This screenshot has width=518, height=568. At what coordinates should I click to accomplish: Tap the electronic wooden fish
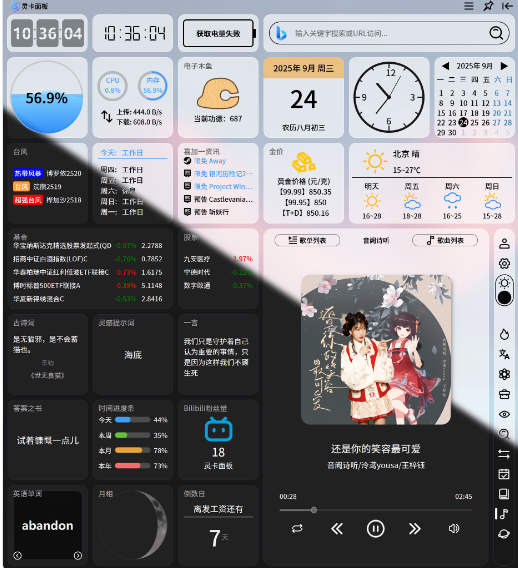tap(218, 93)
